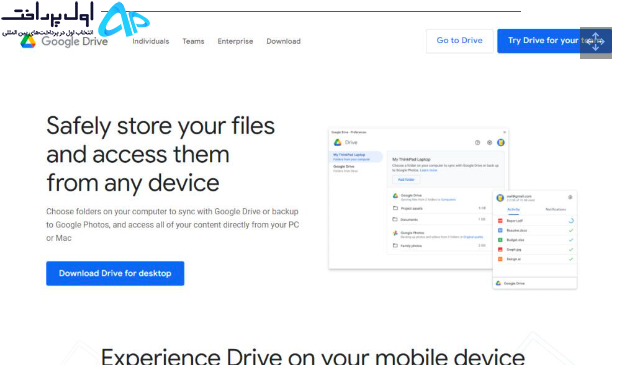623x377 pixels.
Task: Click the Add folder button in illustration
Action: 406,180
